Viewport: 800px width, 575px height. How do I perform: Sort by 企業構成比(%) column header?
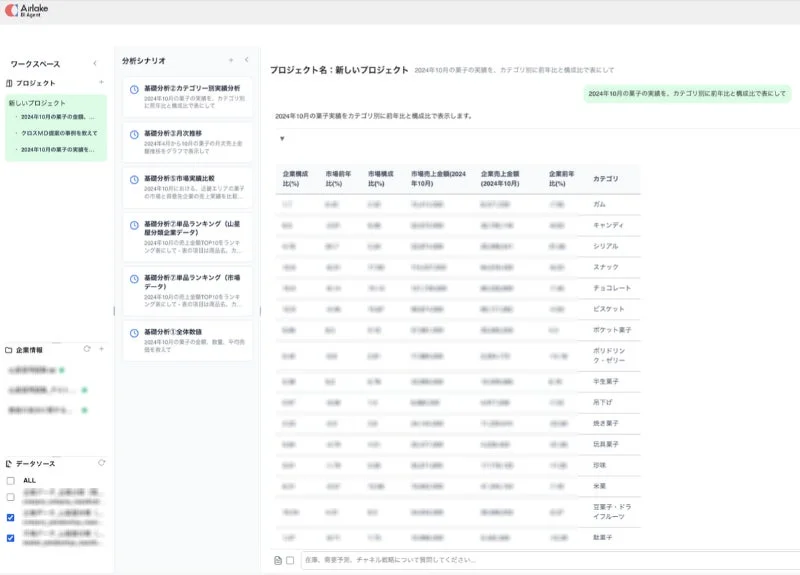(x=295, y=179)
